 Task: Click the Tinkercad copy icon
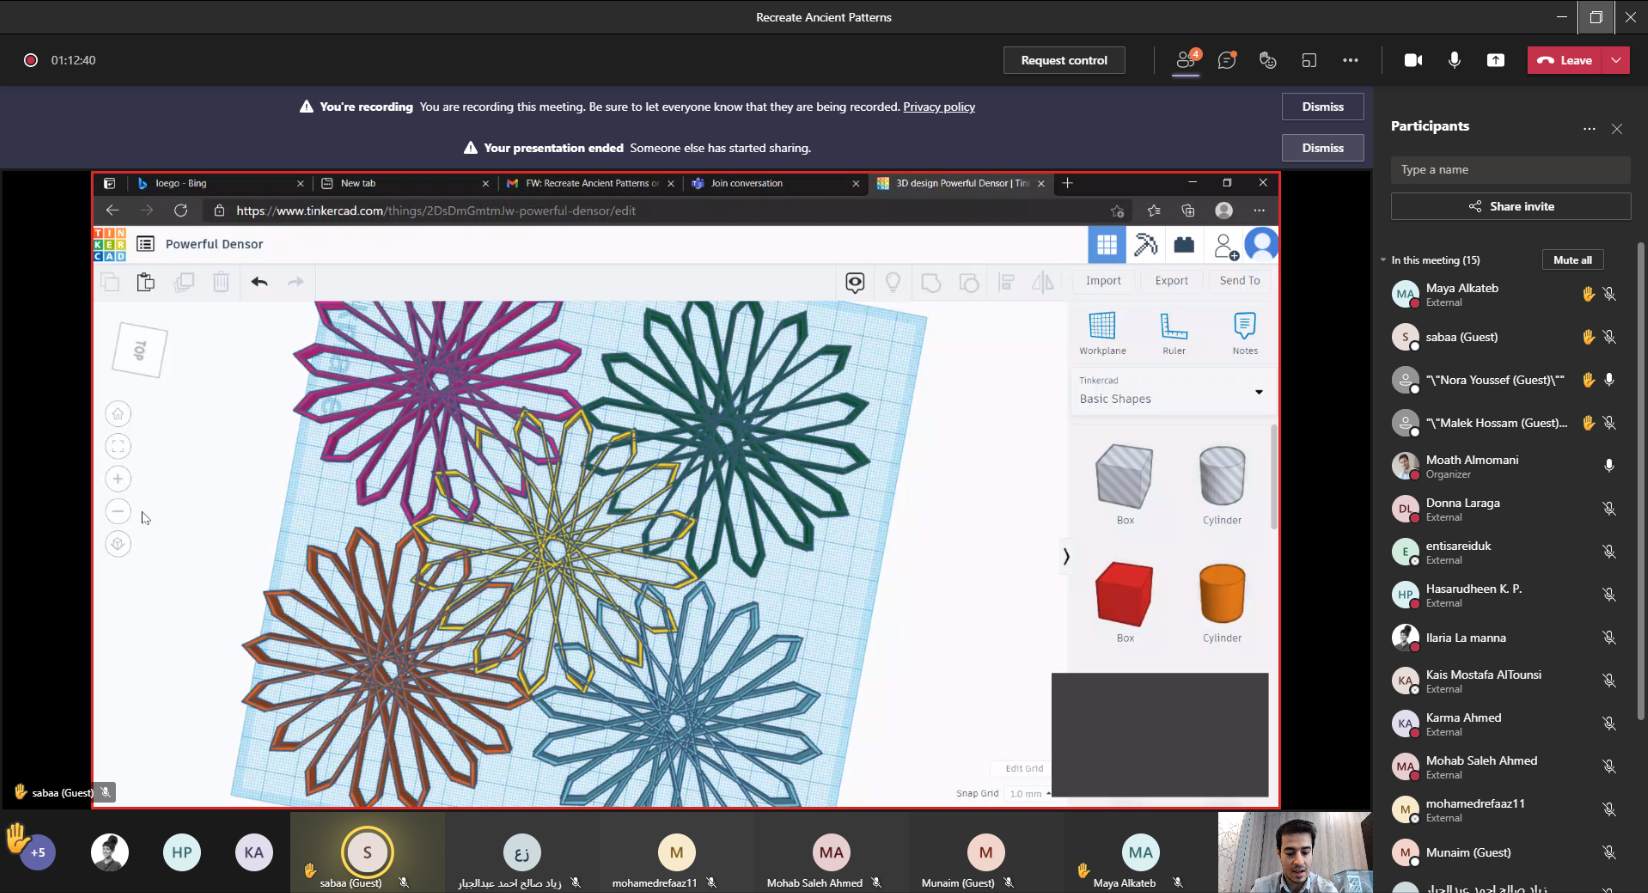tap(109, 282)
